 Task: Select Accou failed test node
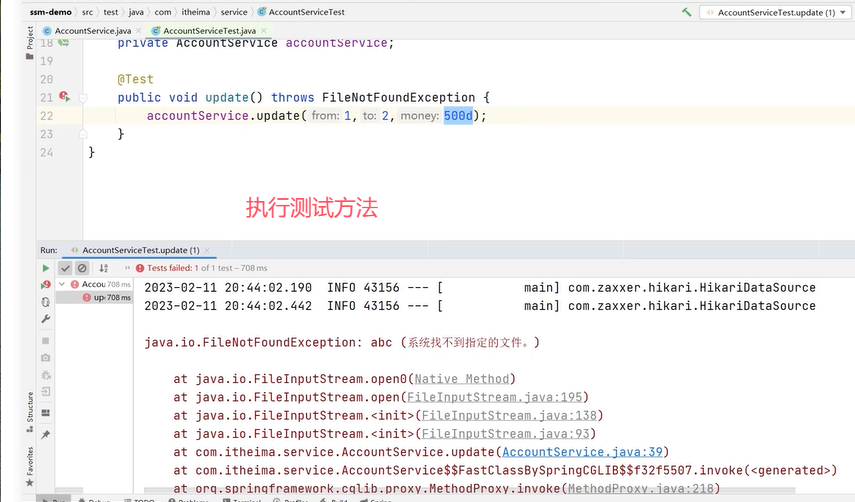click(x=94, y=284)
